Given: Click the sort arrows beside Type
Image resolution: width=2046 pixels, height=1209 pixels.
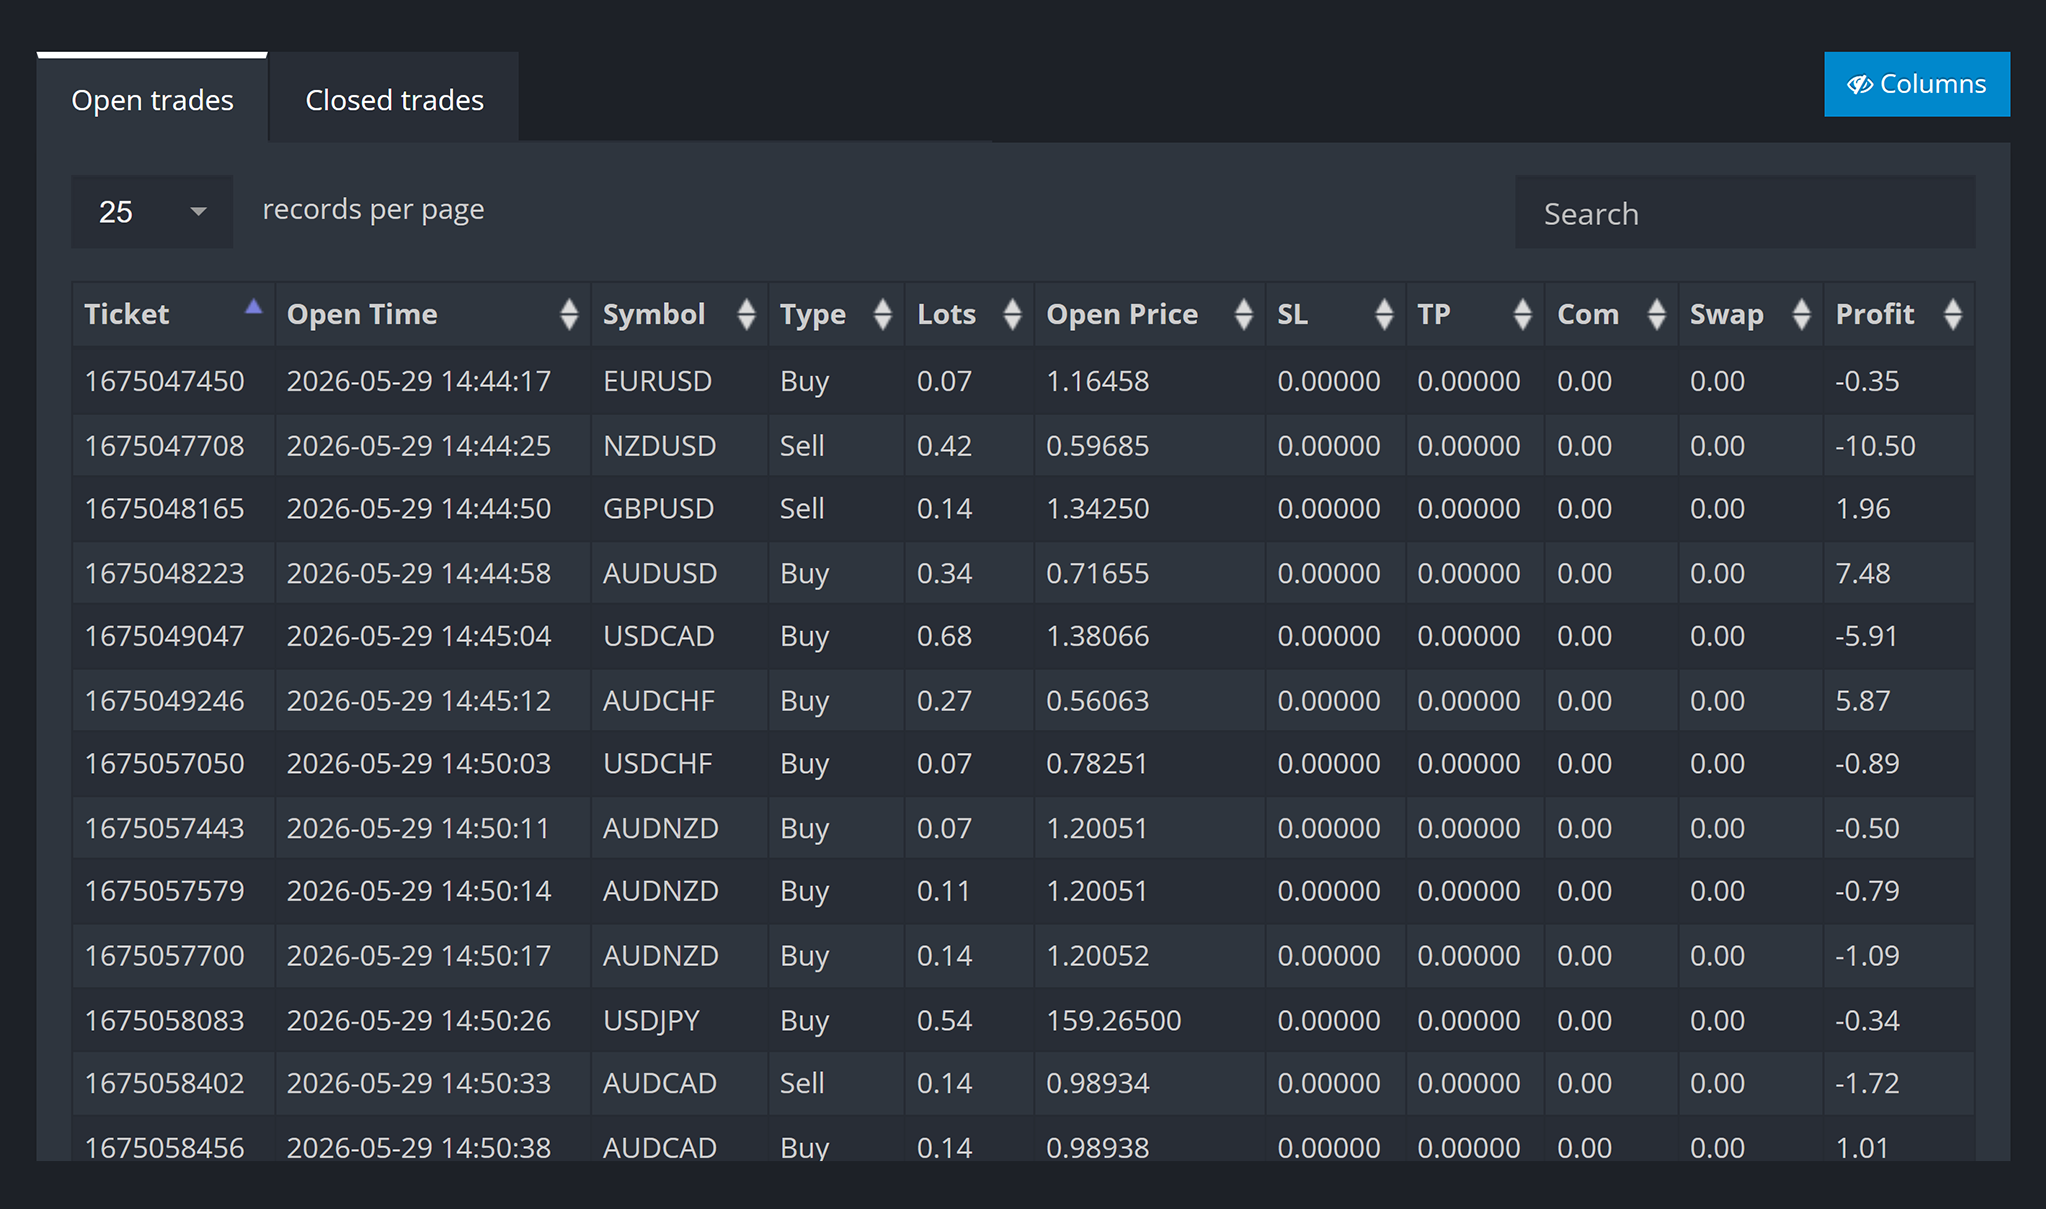Looking at the screenshot, I should (x=882, y=314).
